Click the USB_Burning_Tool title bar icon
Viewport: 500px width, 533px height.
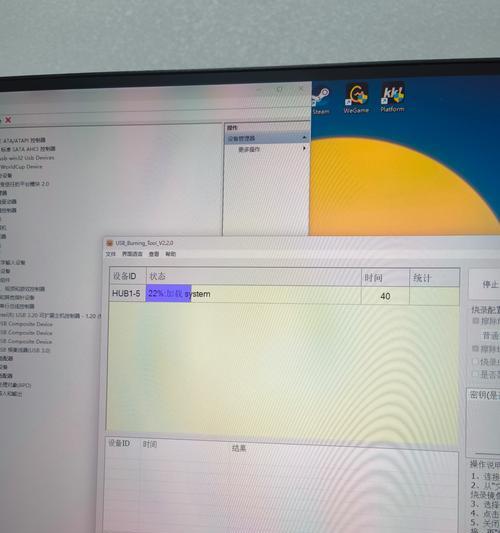(109, 243)
